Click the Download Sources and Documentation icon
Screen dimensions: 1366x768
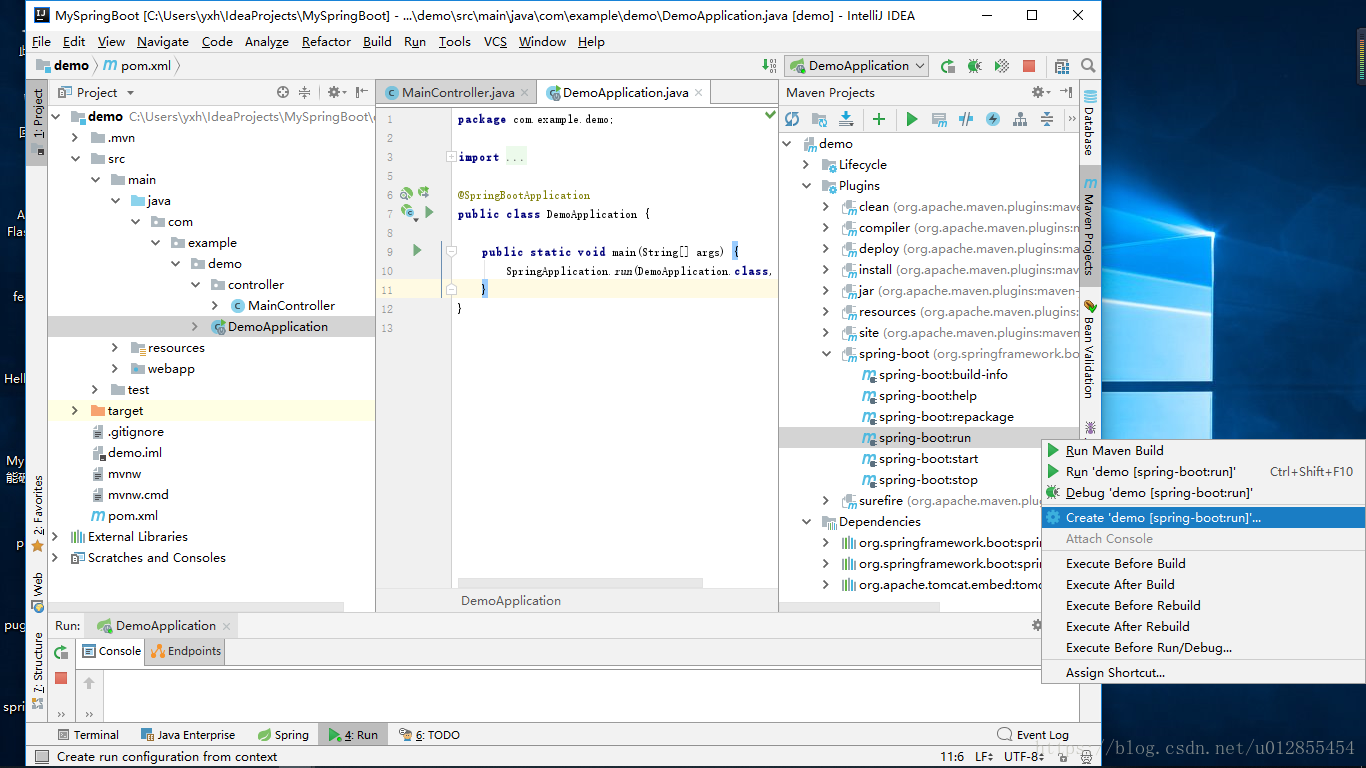pos(846,119)
